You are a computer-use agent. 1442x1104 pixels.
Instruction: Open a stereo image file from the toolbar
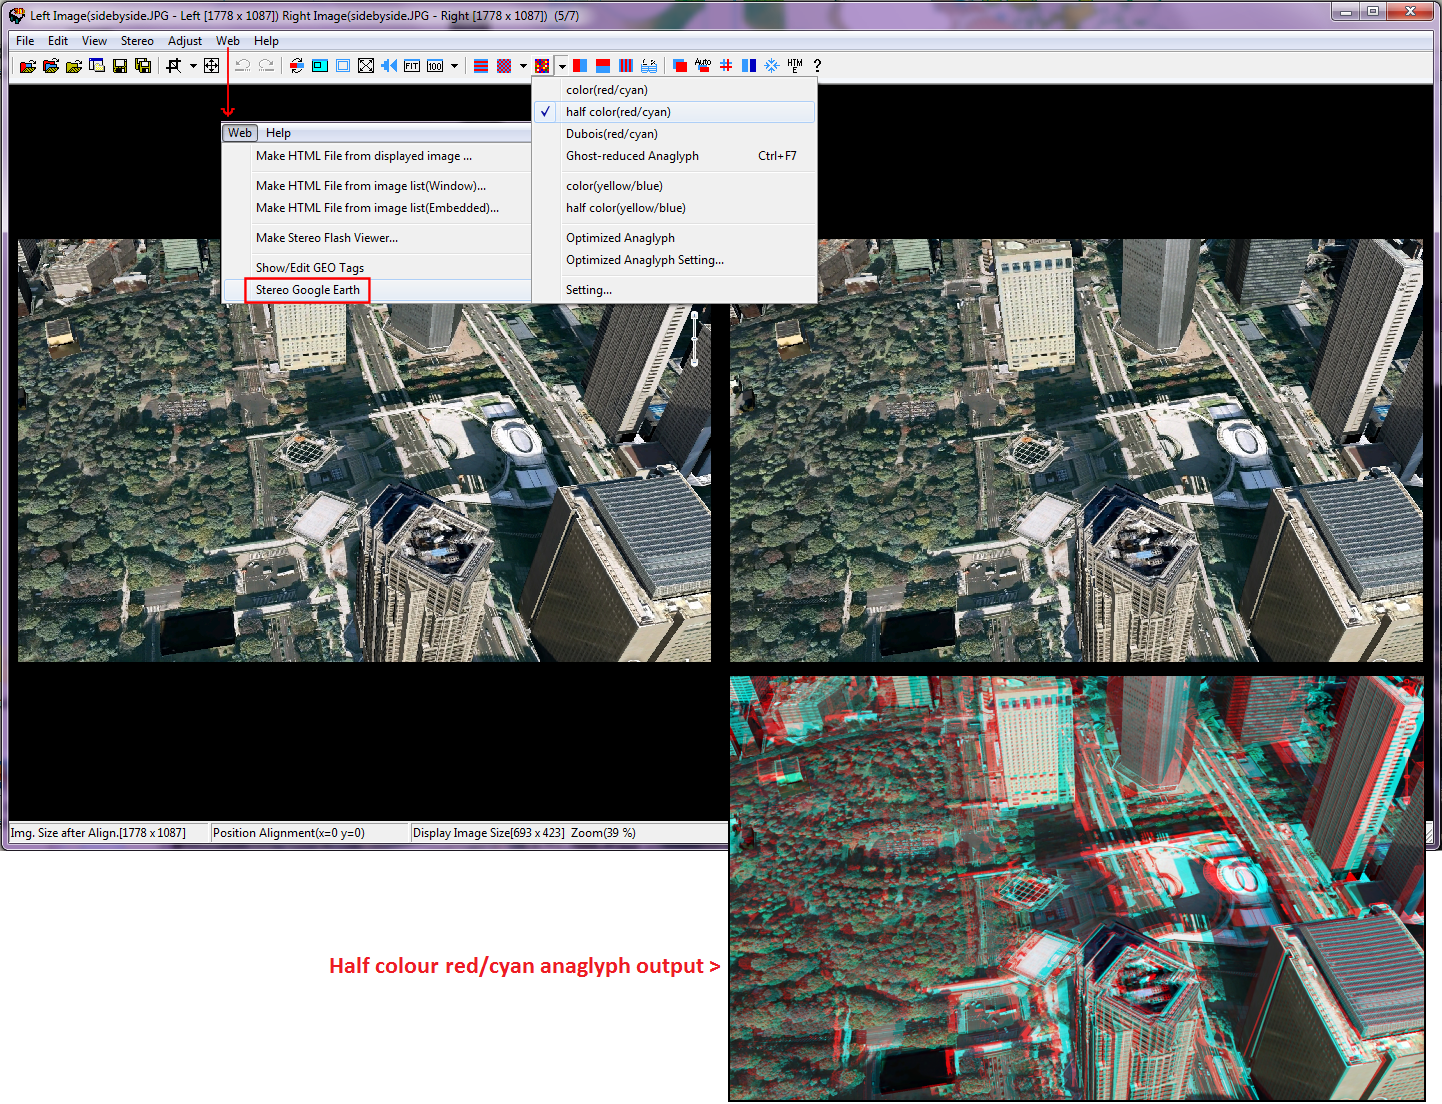click(28, 66)
